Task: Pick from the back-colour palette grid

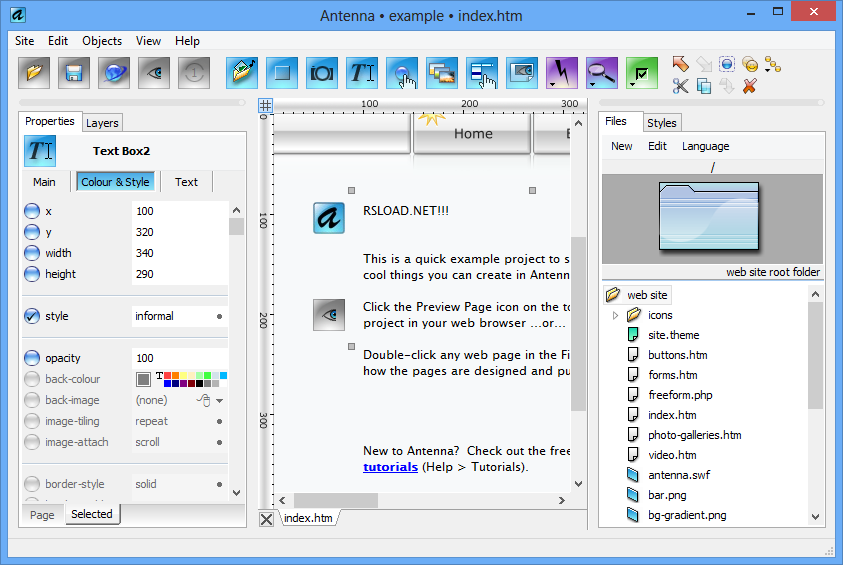Action: pyautogui.click(x=196, y=379)
